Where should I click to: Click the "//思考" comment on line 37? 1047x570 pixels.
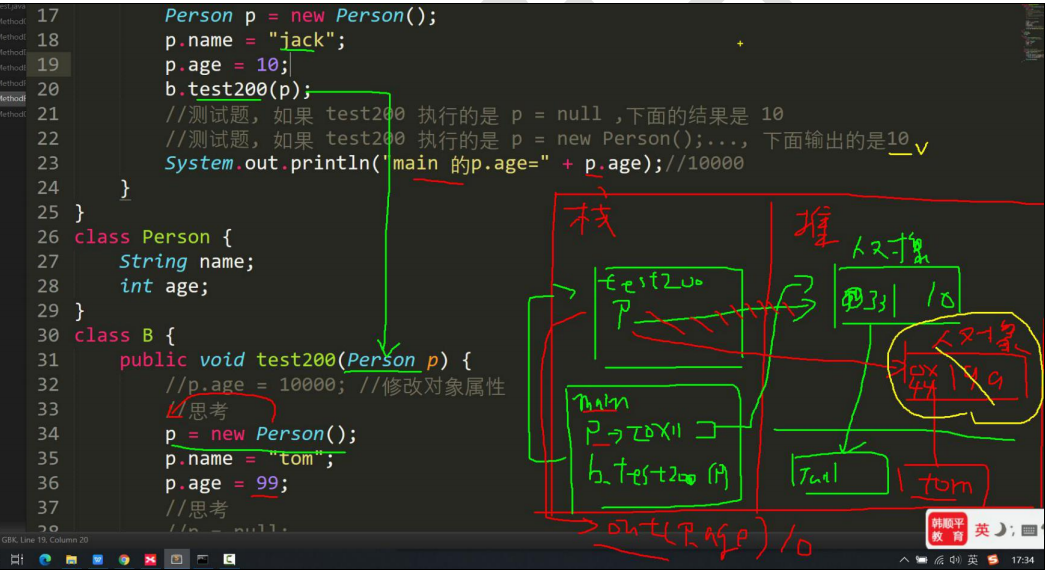(196, 509)
